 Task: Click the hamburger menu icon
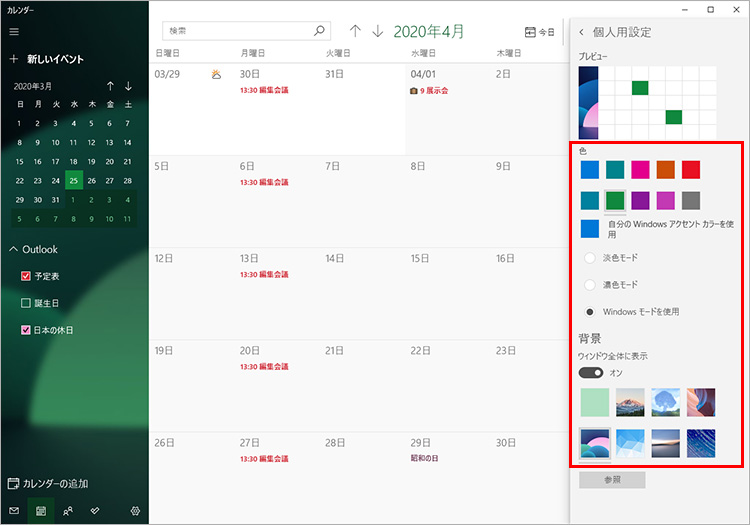point(14,31)
